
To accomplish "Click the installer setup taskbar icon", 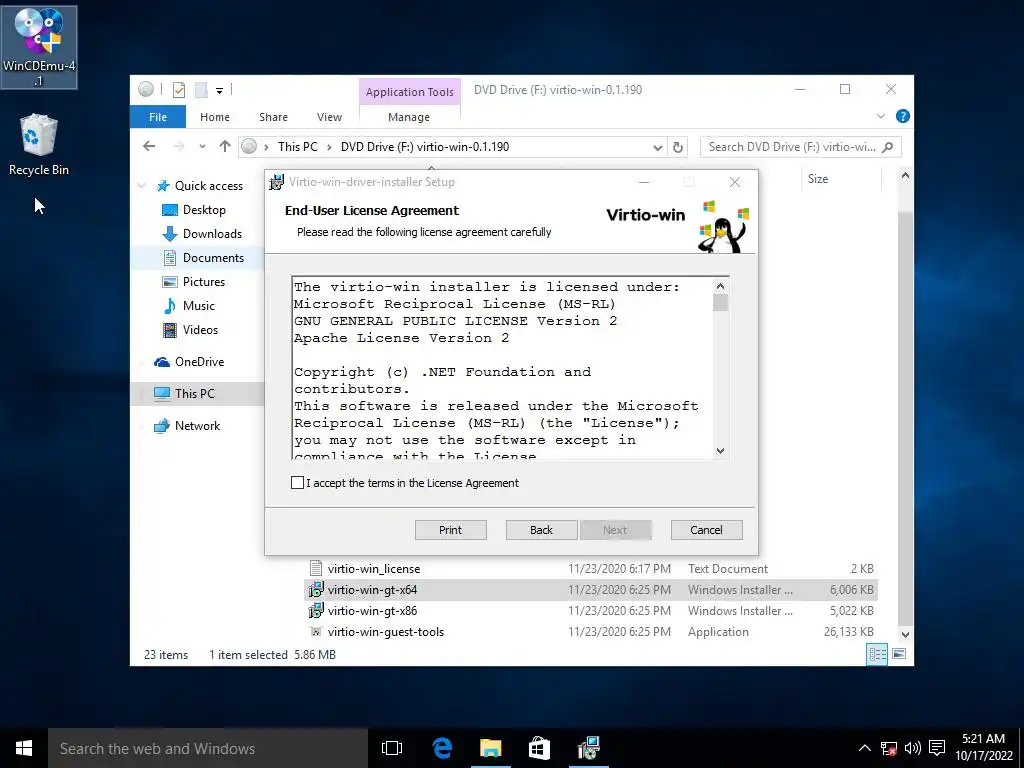I will (589, 748).
